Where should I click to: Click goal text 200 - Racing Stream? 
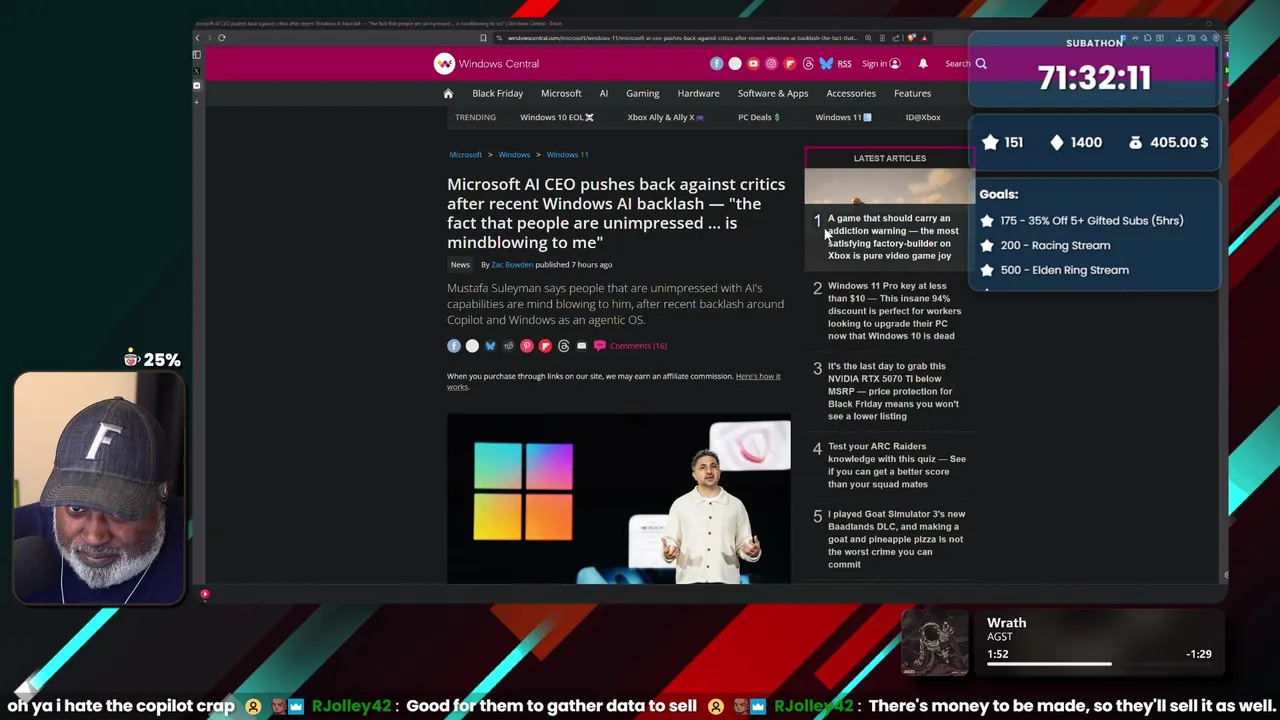click(1055, 245)
